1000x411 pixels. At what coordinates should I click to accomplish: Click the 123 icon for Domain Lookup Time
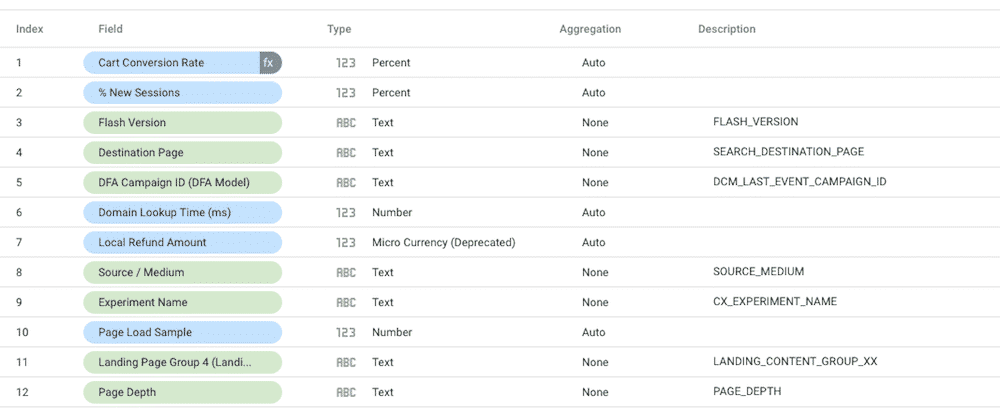point(346,213)
